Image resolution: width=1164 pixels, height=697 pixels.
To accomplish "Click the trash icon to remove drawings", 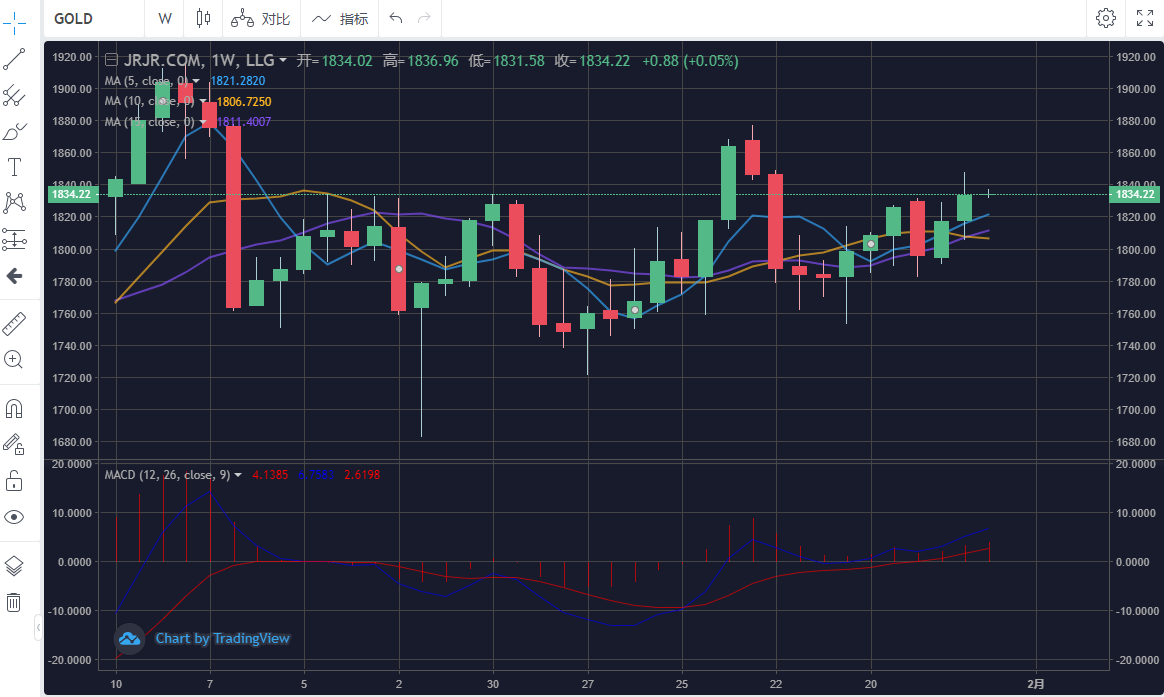I will click(x=15, y=602).
